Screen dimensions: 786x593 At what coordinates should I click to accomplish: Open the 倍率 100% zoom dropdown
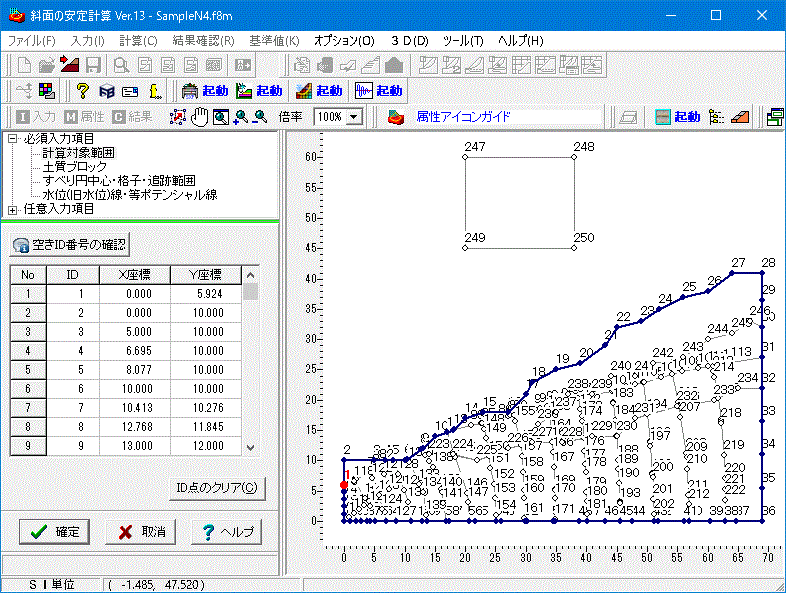[x=354, y=117]
